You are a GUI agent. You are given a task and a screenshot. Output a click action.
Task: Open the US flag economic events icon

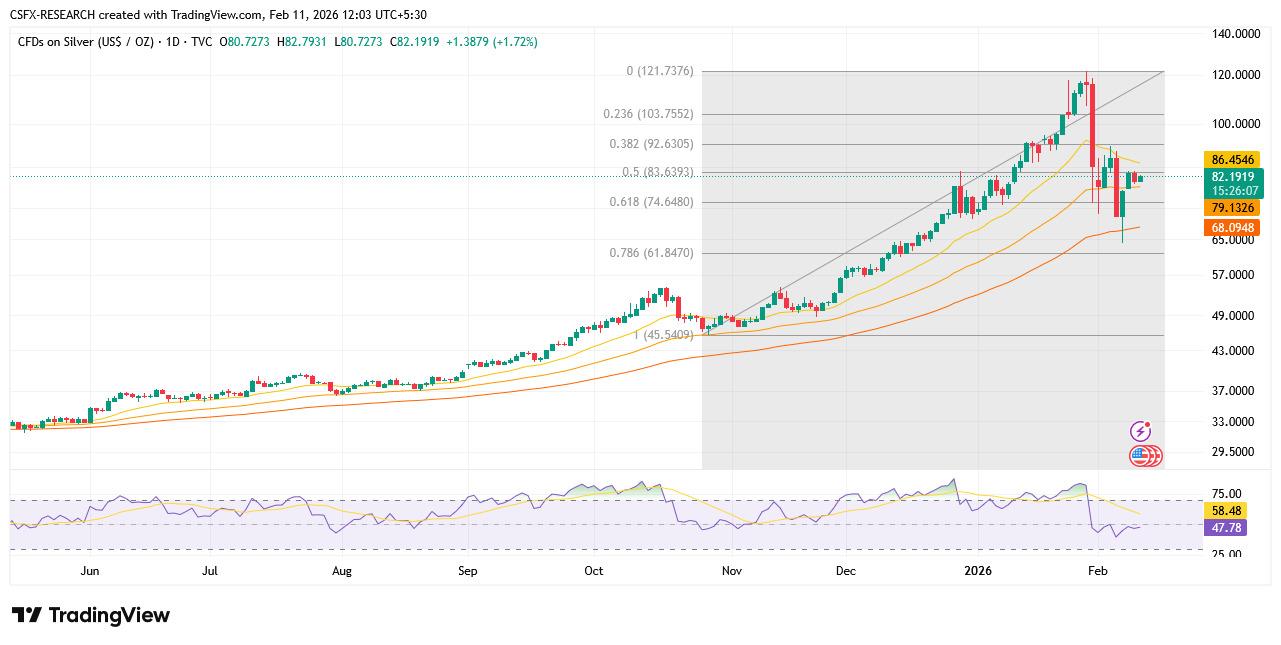1141,456
